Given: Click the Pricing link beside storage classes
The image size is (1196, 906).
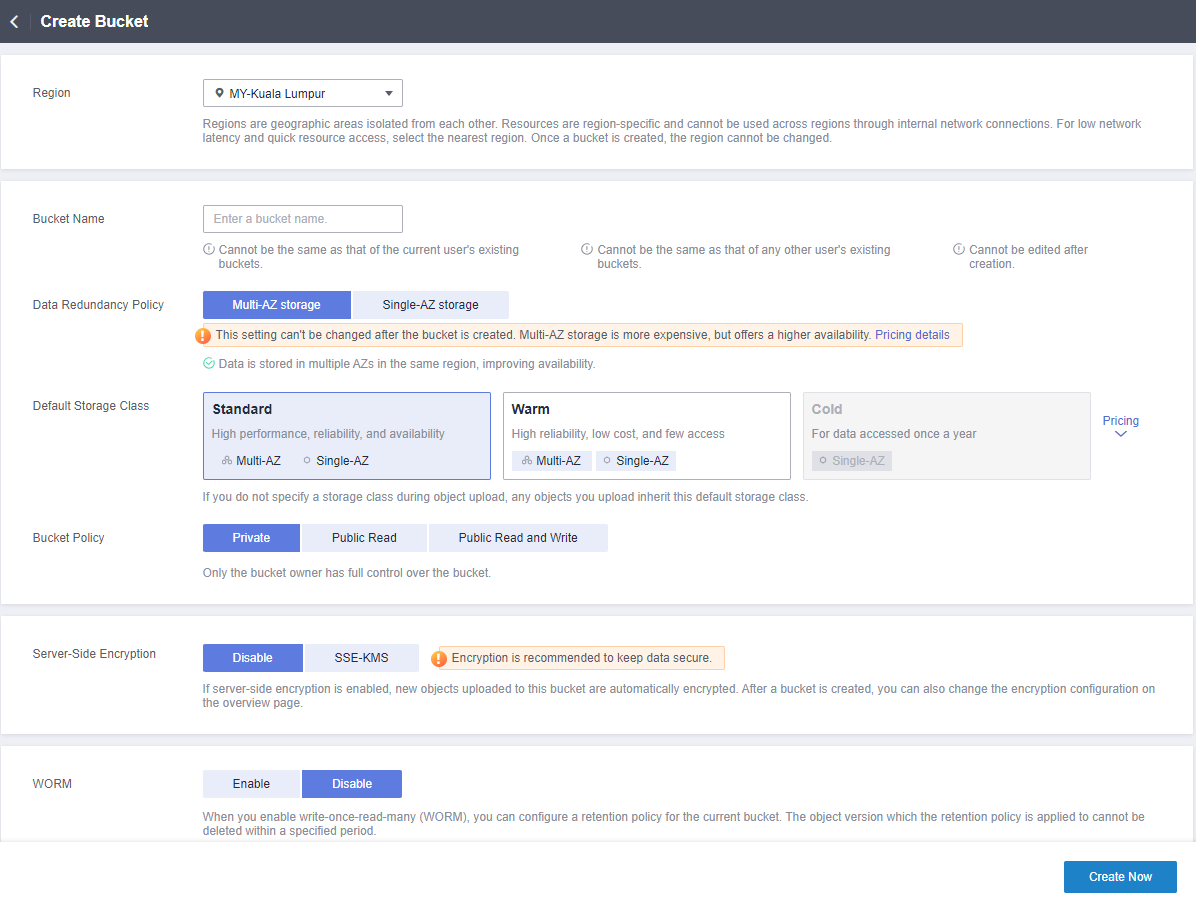Looking at the screenshot, I should [x=1120, y=421].
